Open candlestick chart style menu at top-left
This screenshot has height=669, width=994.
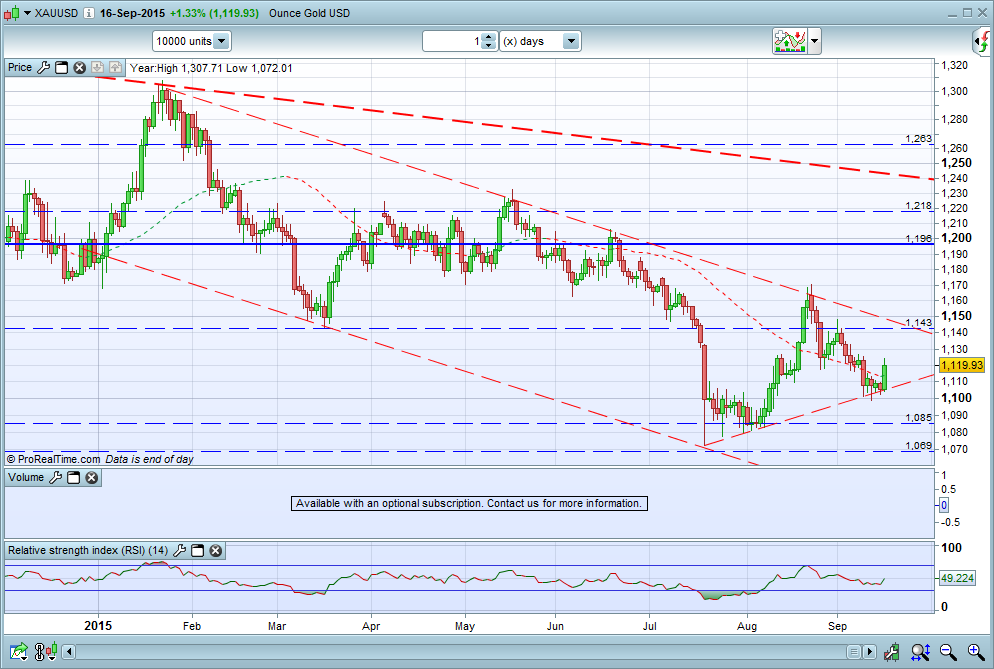click(17, 13)
